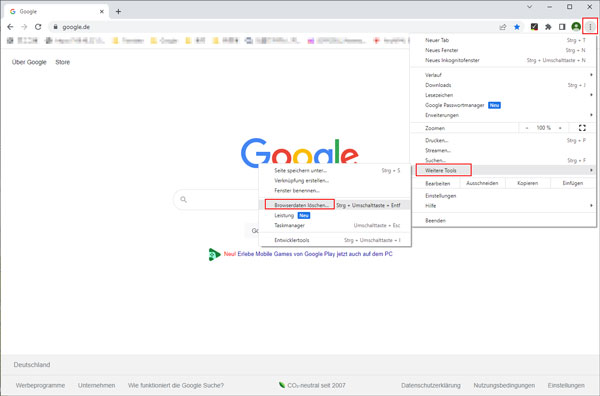Open Entwicklertools from the submenu
The image size is (600, 396).
335,240
